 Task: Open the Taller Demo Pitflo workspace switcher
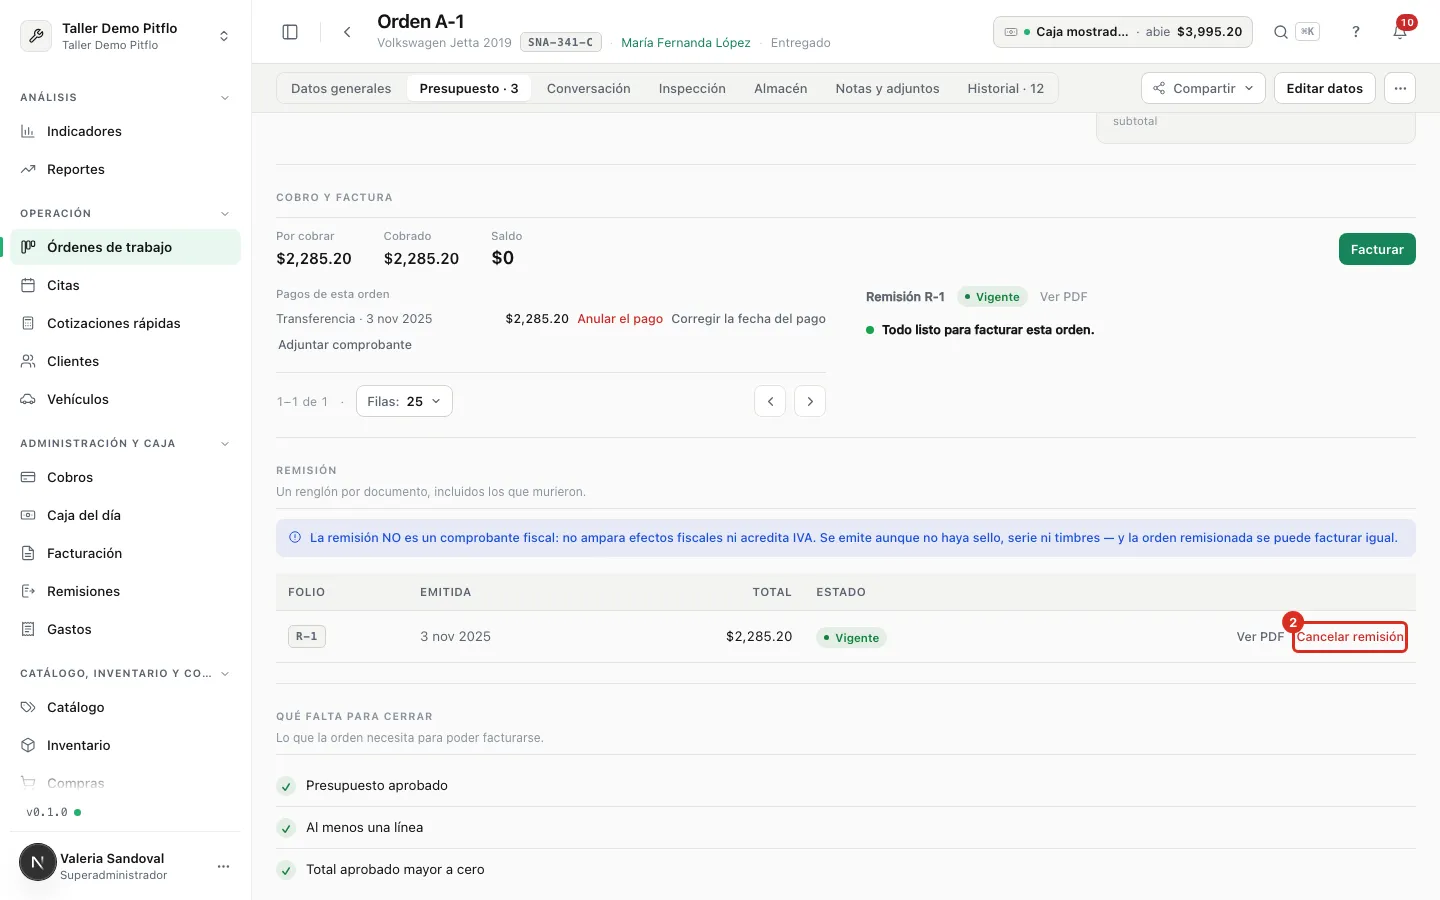point(126,36)
